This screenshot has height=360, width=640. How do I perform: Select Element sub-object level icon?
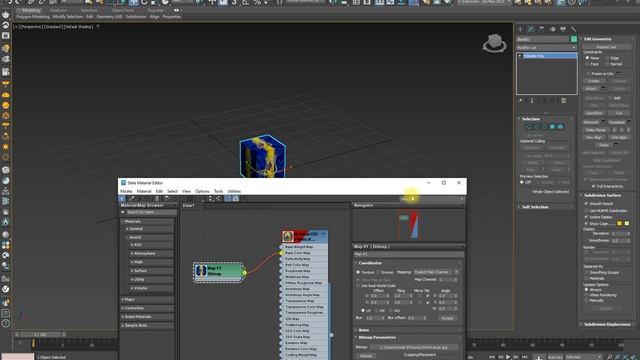(560, 127)
